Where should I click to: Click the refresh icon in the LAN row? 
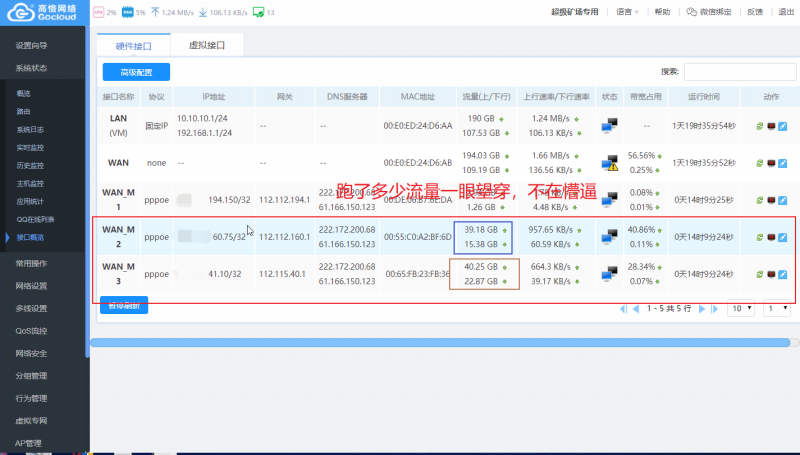760,126
